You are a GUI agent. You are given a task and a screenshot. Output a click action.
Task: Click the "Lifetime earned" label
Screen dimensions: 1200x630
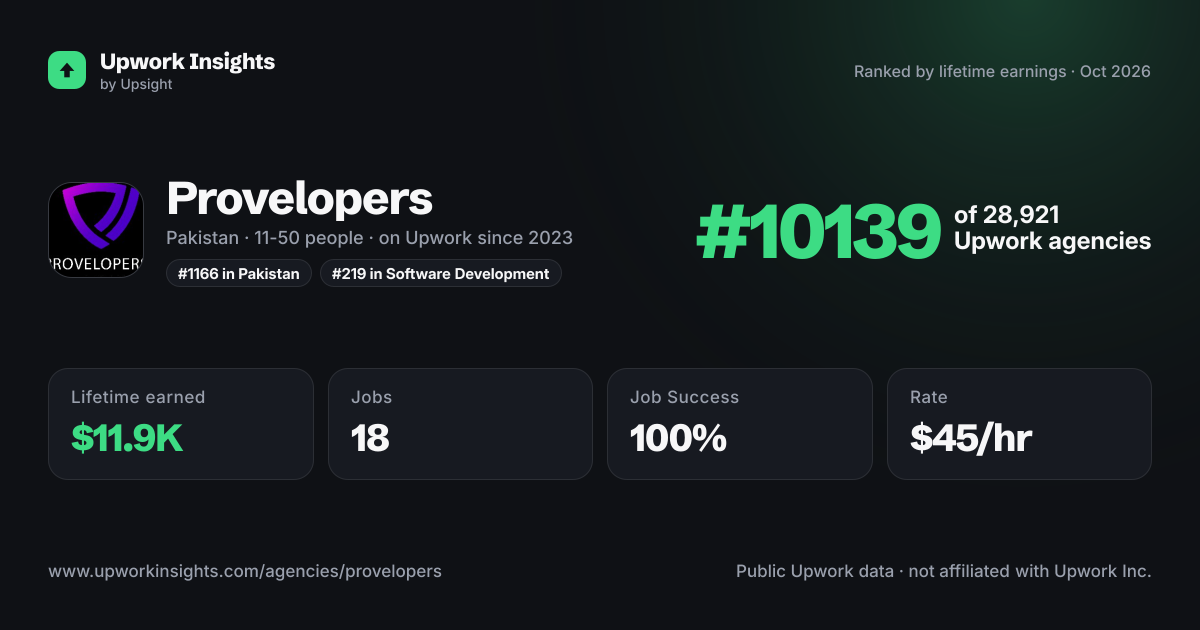[138, 397]
